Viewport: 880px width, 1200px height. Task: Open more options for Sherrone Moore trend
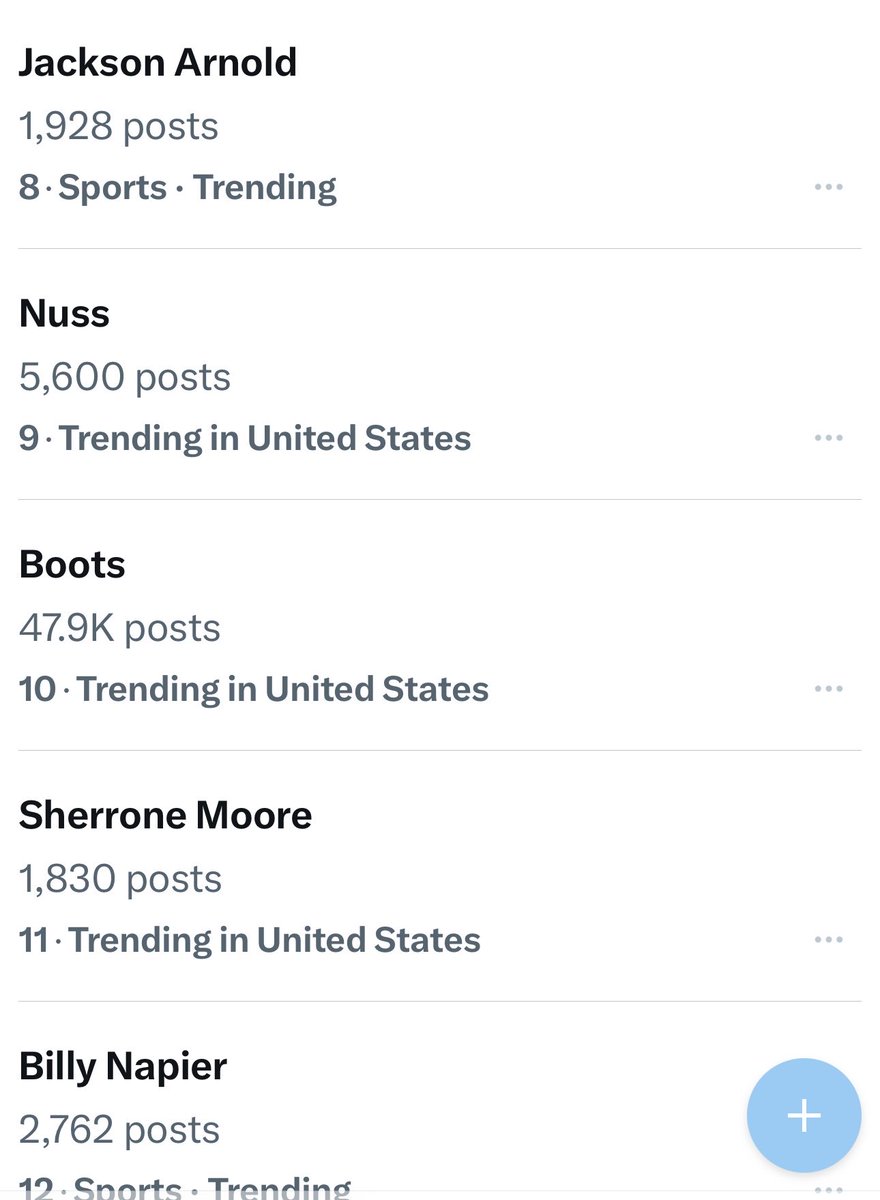pyautogui.click(x=828, y=940)
